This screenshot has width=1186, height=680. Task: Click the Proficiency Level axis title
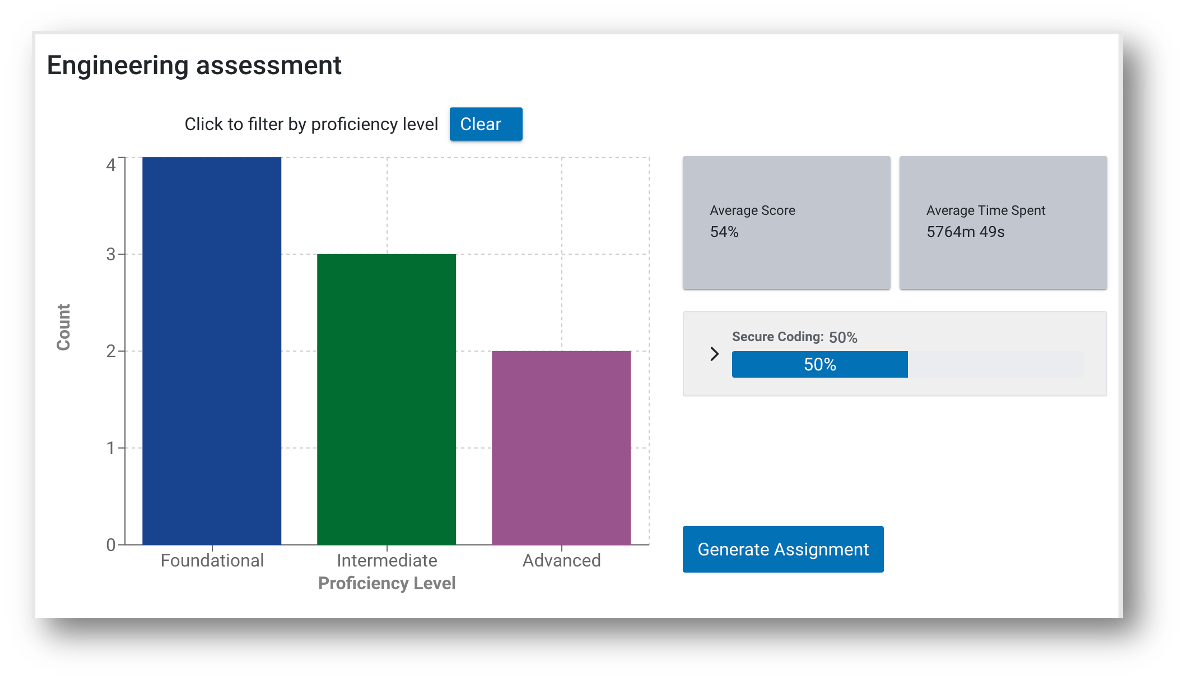387,583
